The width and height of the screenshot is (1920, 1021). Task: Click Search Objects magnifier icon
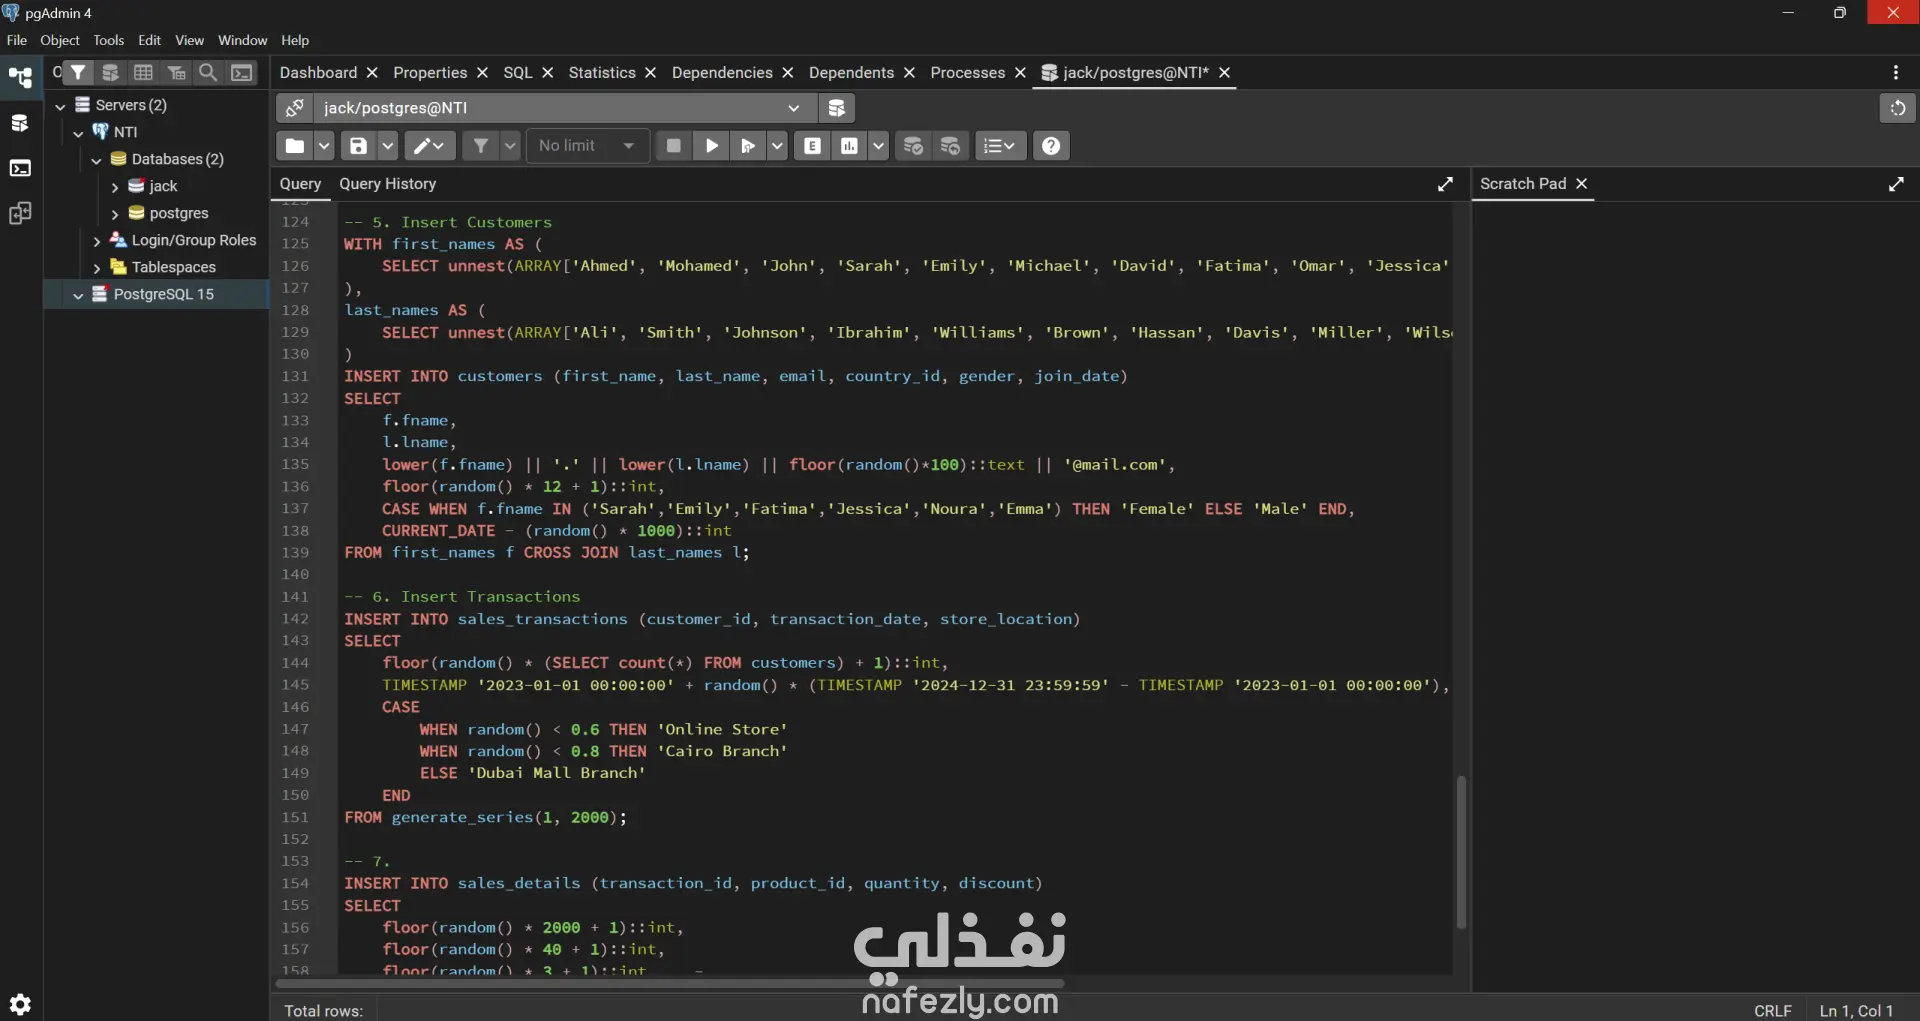click(x=208, y=72)
